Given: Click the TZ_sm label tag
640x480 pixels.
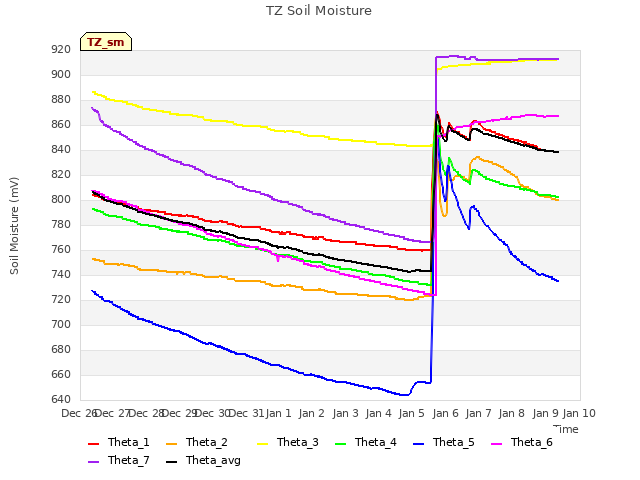Looking at the screenshot, I should (x=106, y=42).
